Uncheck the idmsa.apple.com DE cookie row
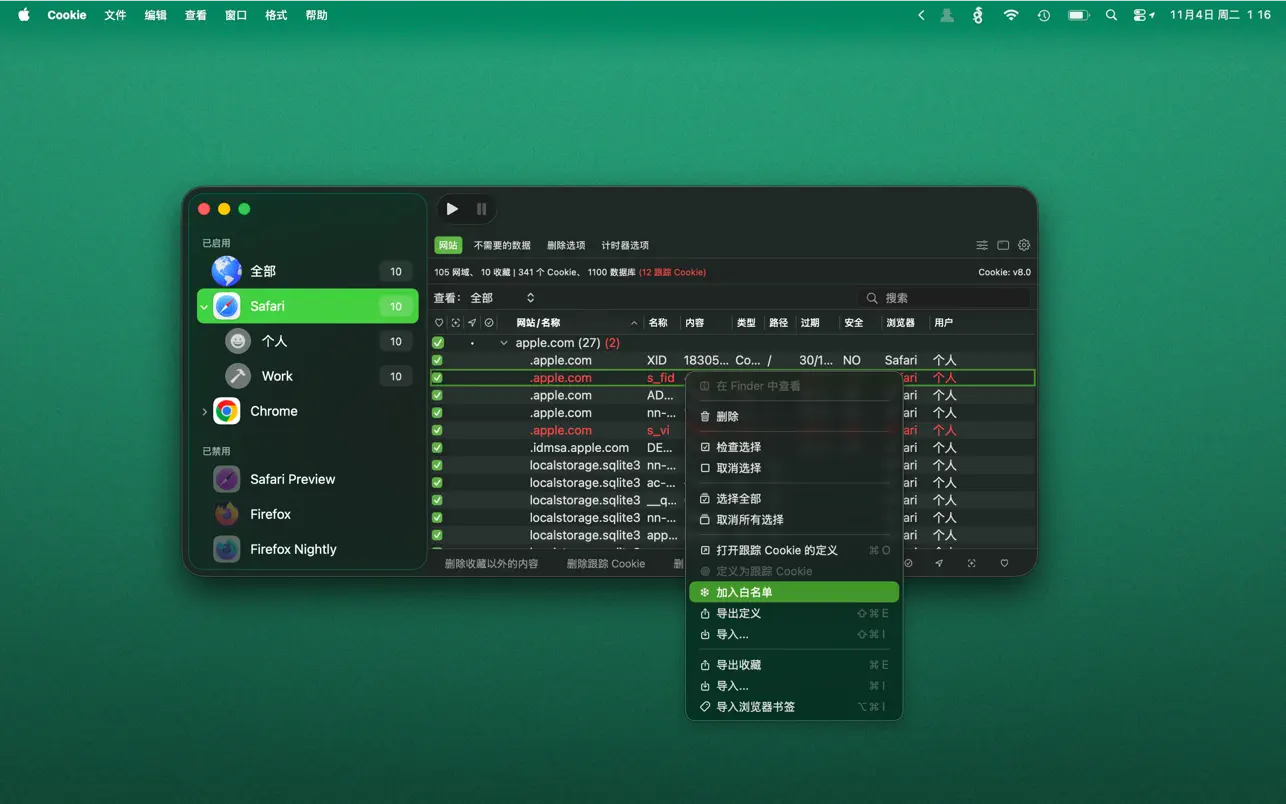This screenshot has height=804, width=1286. click(437, 447)
